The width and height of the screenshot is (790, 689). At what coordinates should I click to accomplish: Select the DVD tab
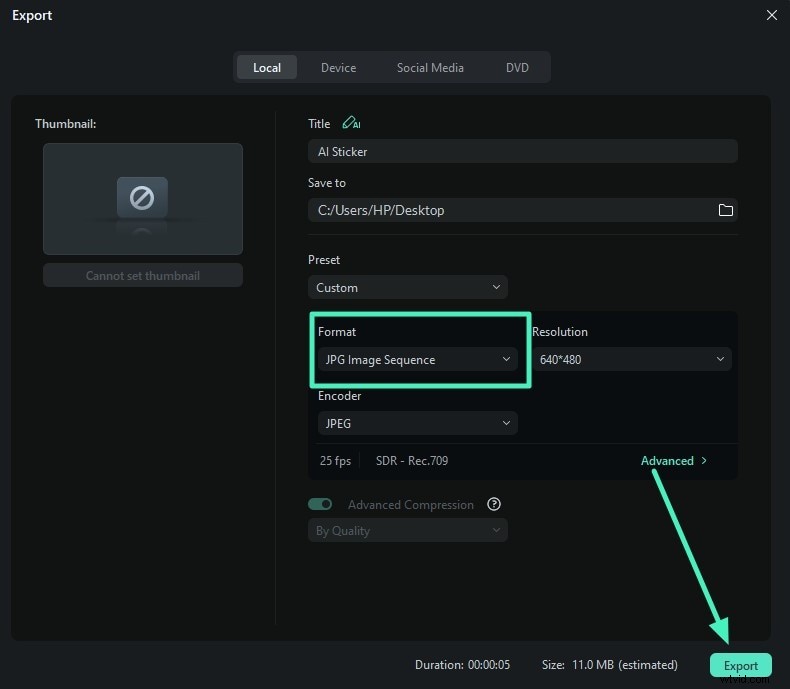tap(517, 68)
